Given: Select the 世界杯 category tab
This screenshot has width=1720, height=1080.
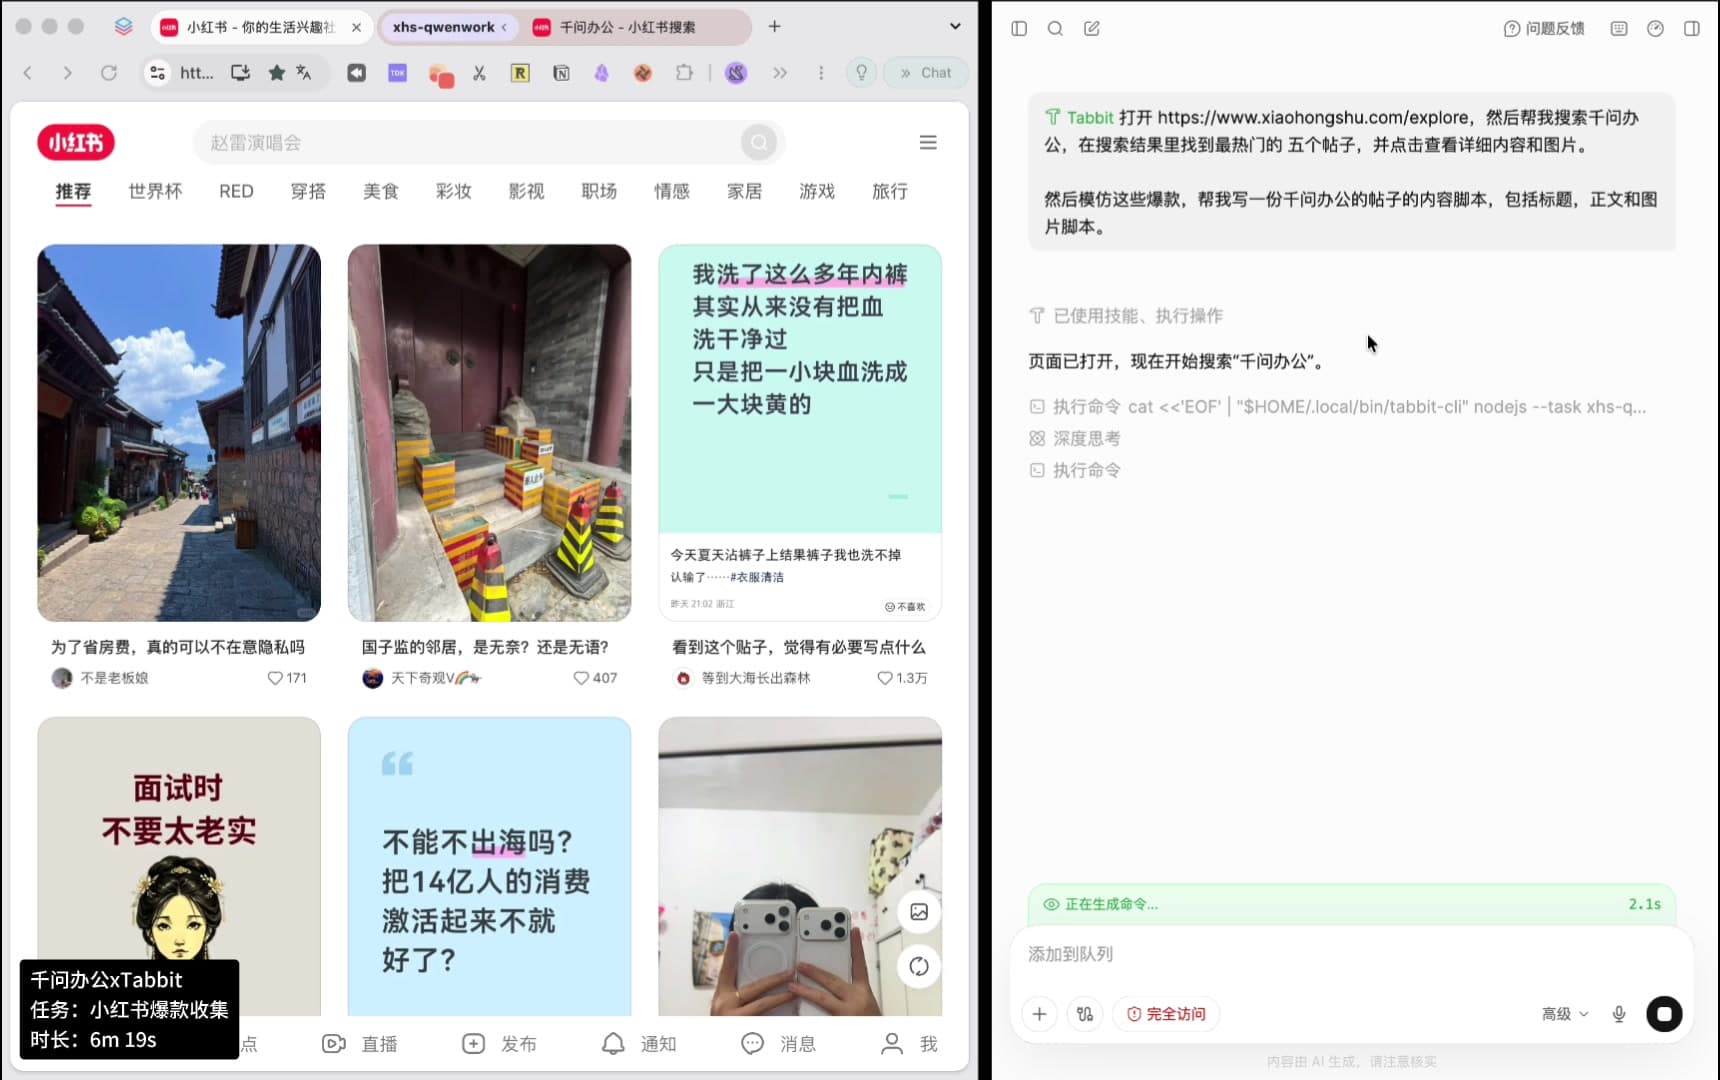Looking at the screenshot, I should point(155,191).
